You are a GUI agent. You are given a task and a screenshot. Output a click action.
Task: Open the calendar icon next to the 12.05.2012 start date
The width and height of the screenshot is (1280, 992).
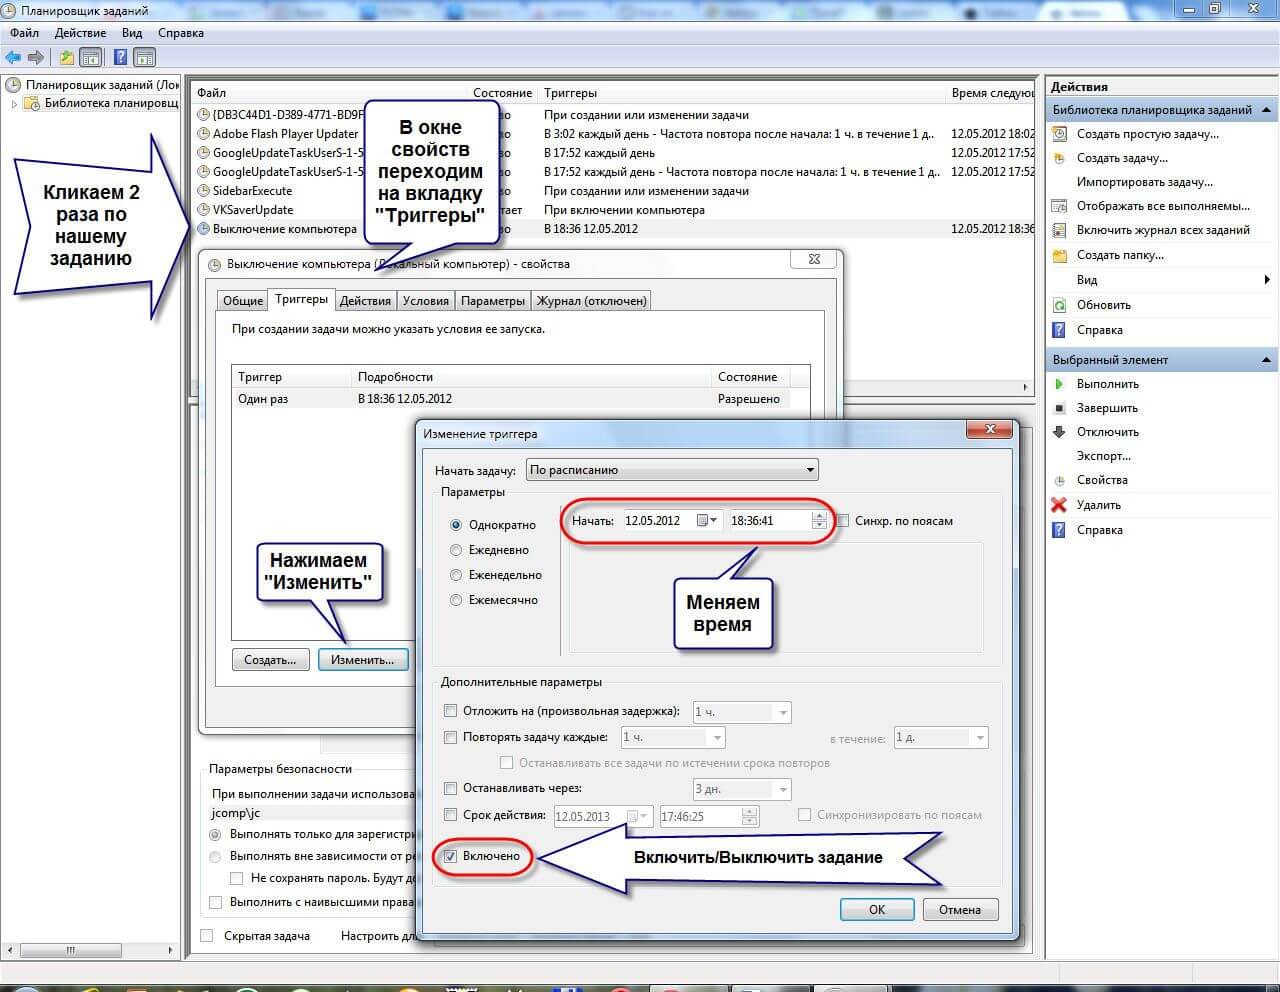click(x=707, y=520)
